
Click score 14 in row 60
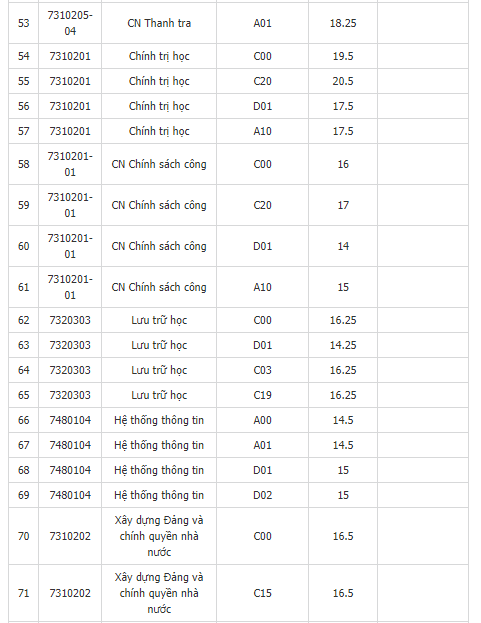(343, 246)
